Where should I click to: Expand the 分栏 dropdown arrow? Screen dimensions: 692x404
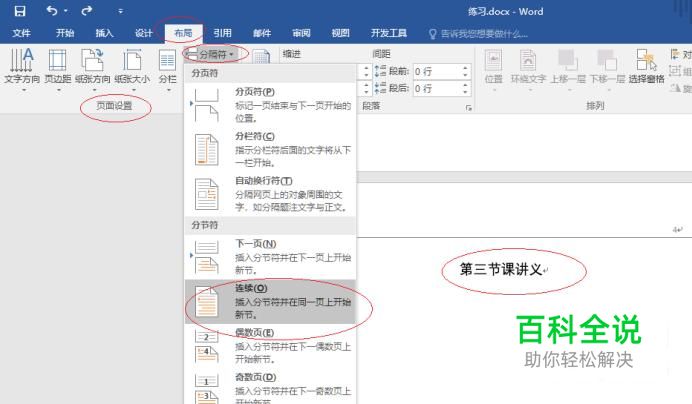click(169, 90)
